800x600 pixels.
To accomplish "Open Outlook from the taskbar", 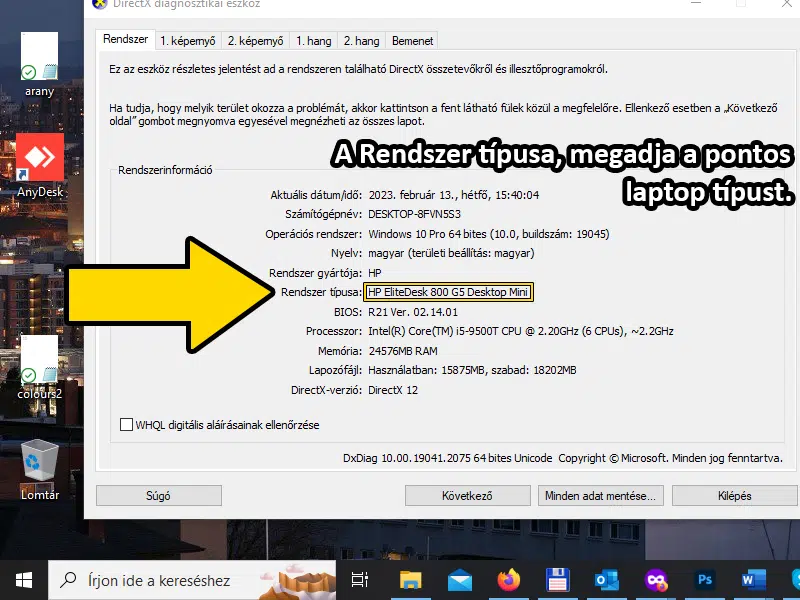I will click(607, 580).
